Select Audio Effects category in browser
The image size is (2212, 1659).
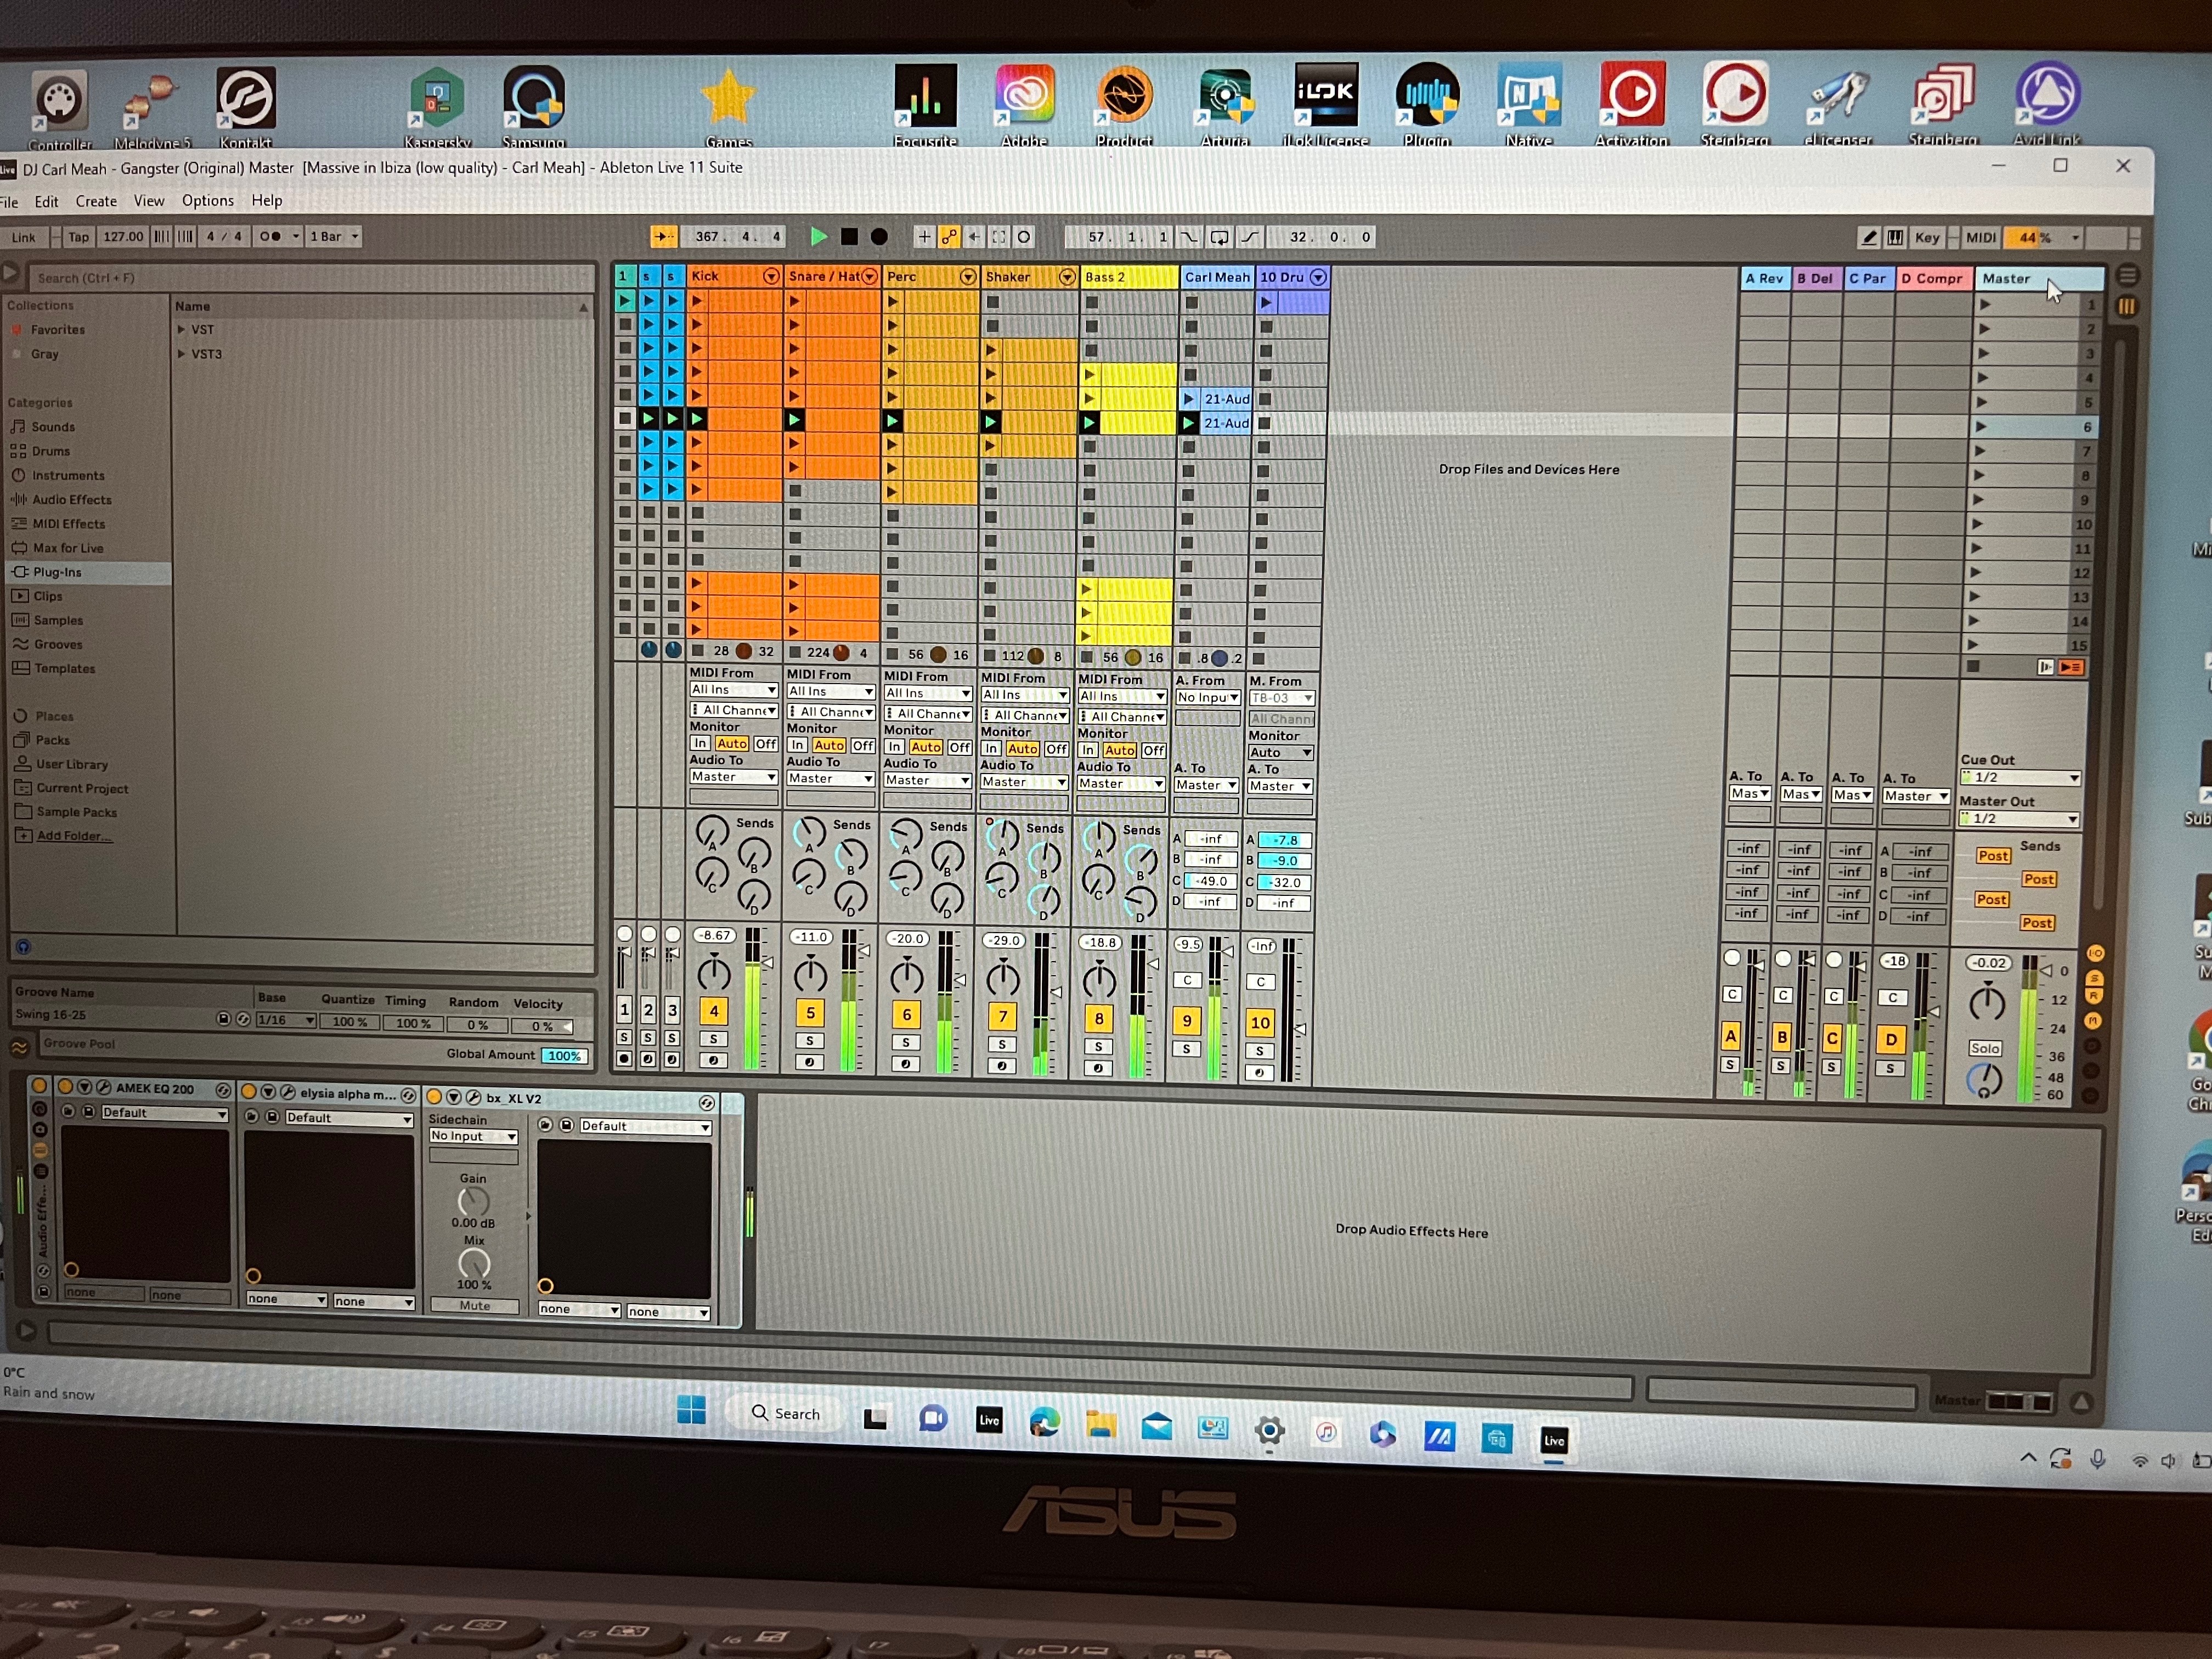72,500
